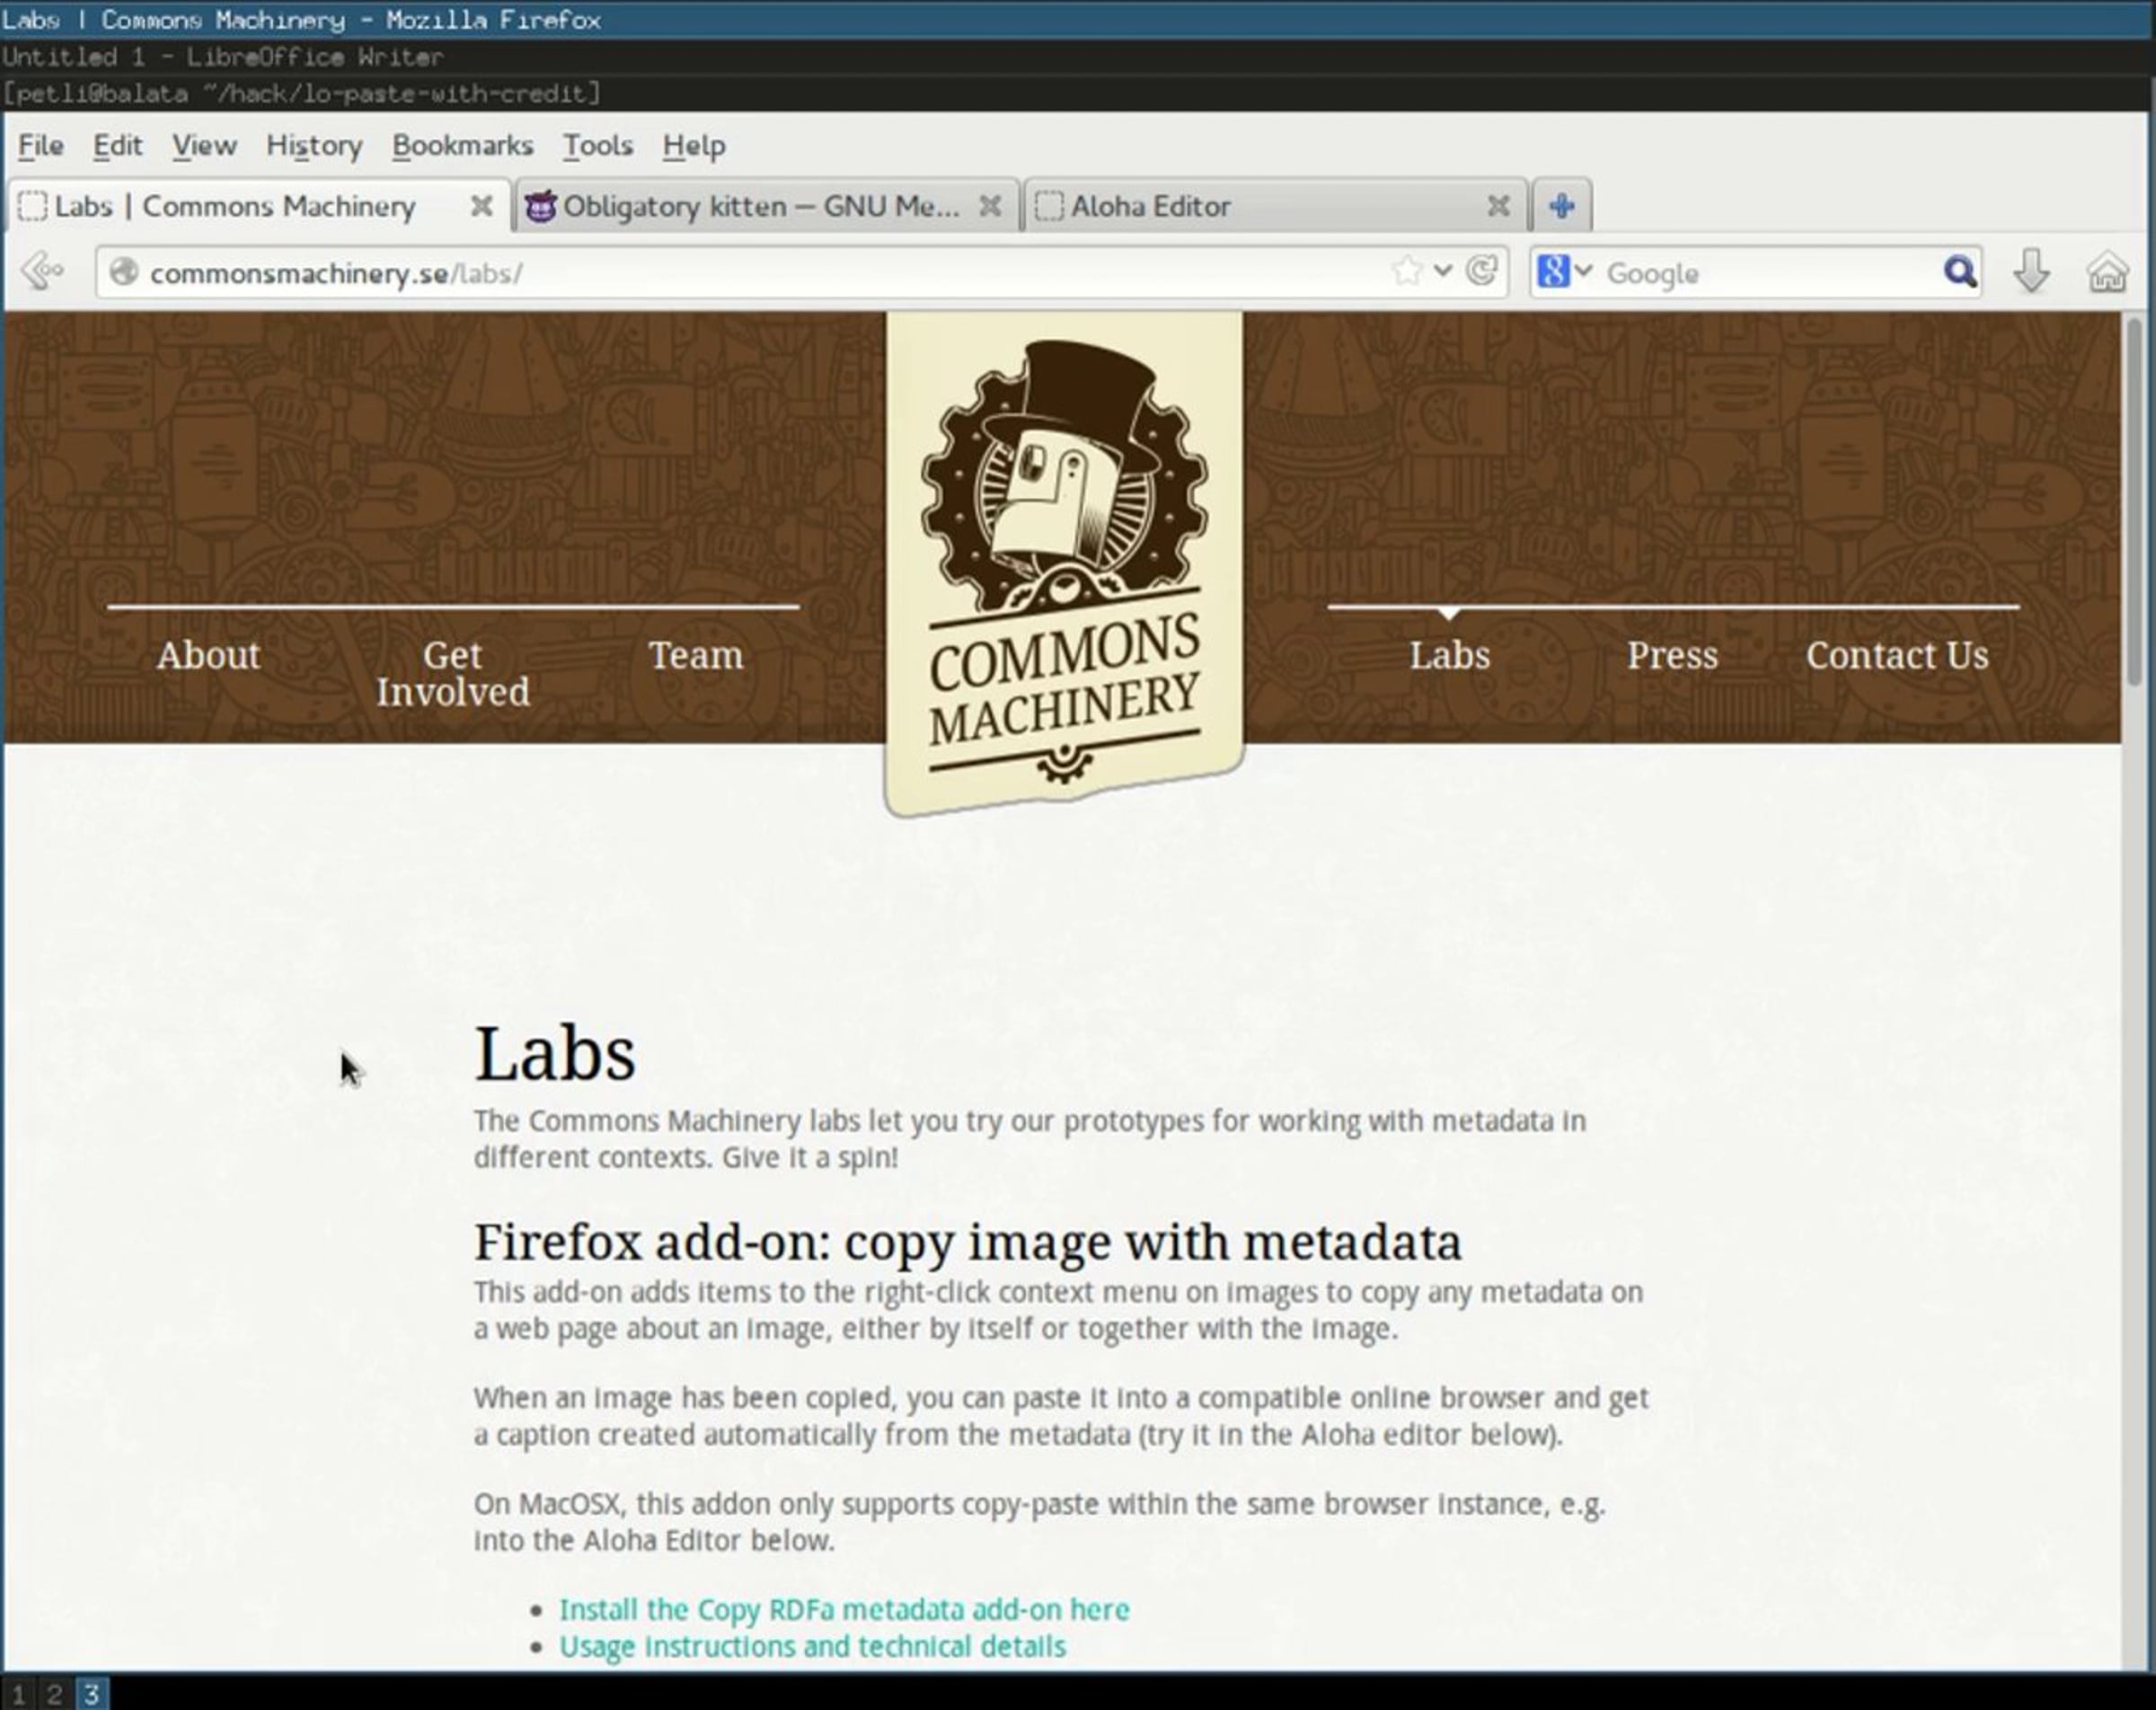The width and height of the screenshot is (2156, 1710).
Task: Open Install the Copy RDFa metadata add-on link
Action: (x=843, y=1609)
